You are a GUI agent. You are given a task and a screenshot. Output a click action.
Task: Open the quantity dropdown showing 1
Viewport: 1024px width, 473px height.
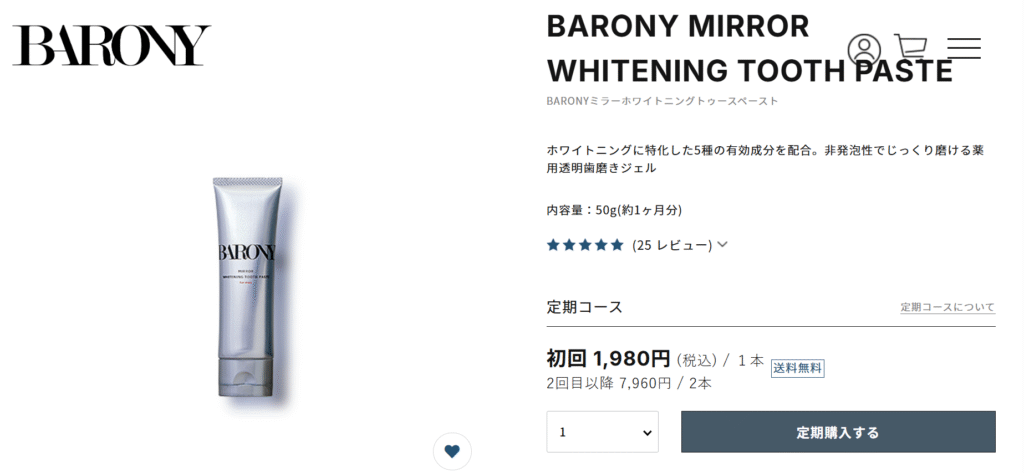coord(603,432)
